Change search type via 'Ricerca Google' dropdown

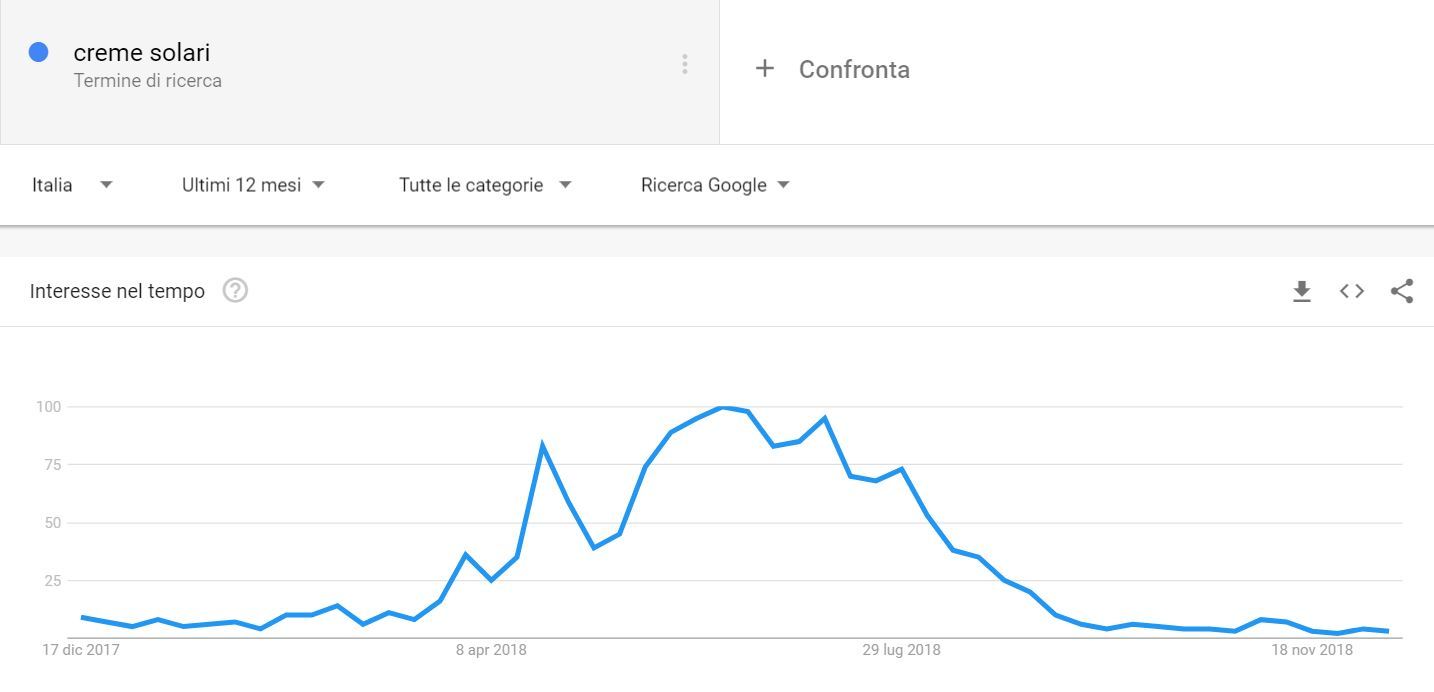715,185
